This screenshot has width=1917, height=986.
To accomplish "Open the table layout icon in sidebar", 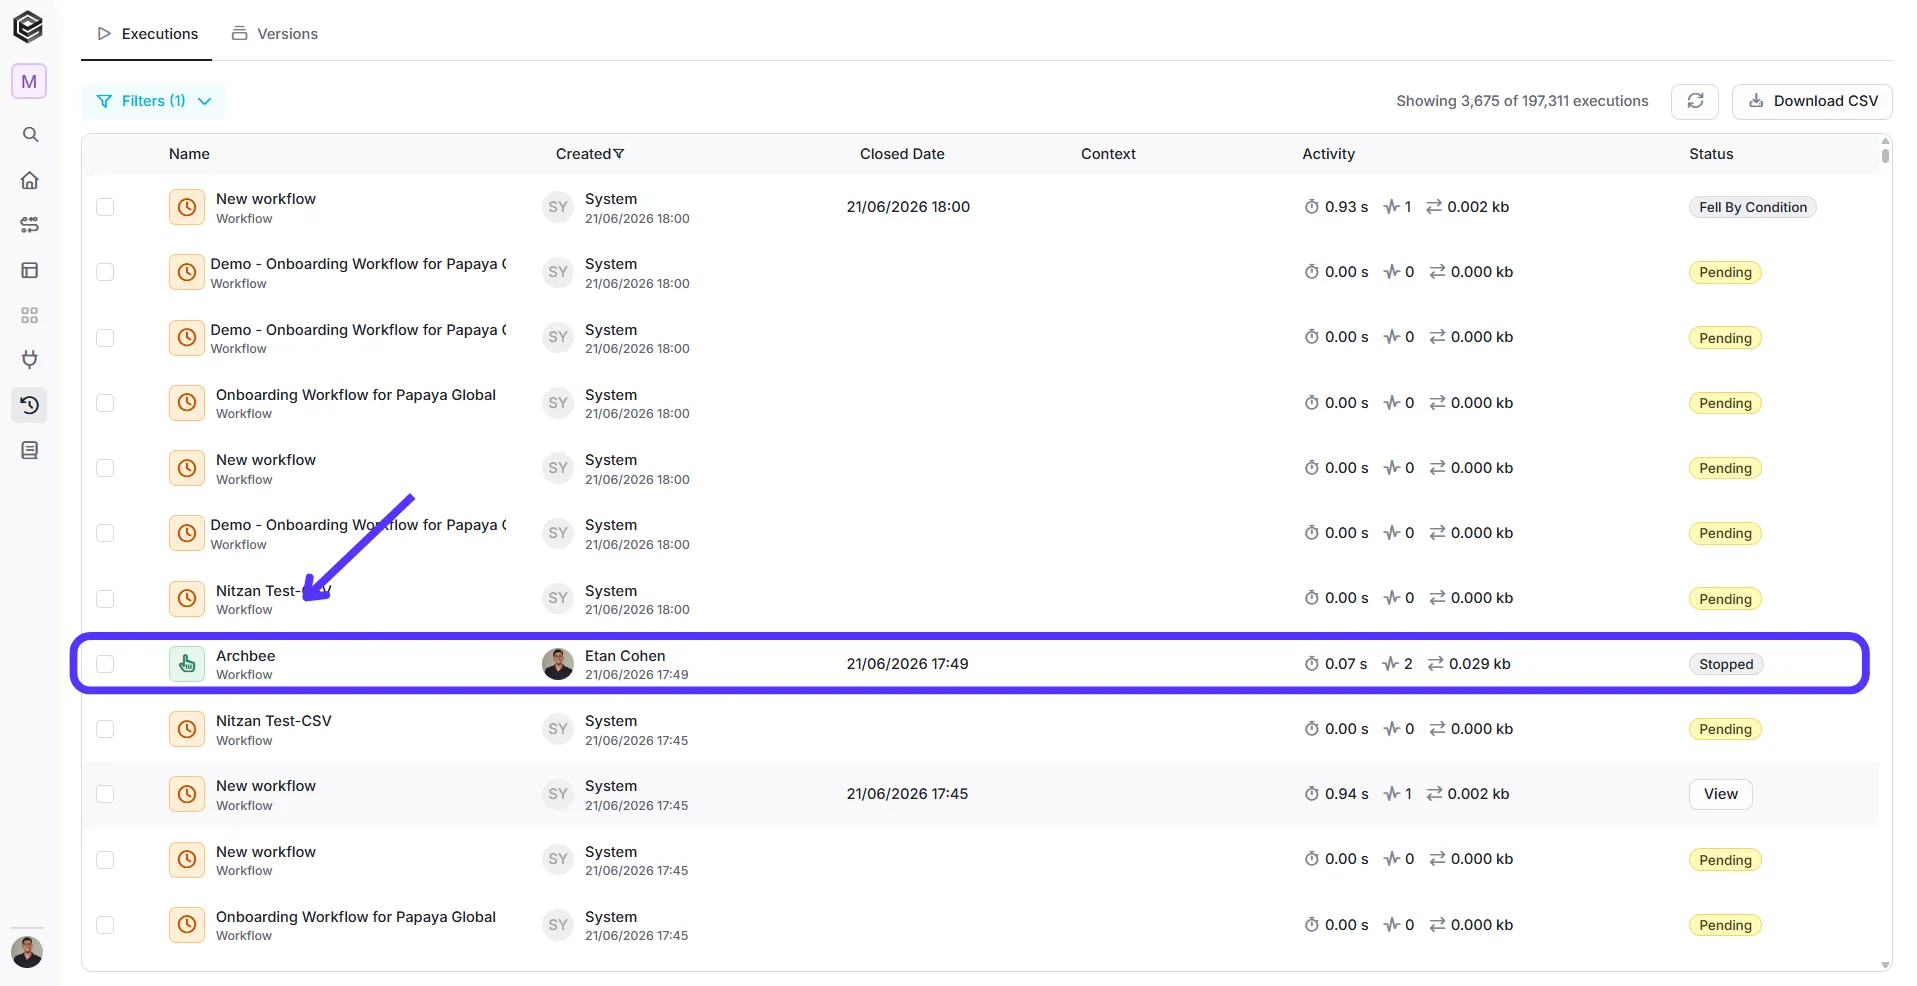I will [x=30, y=270].
